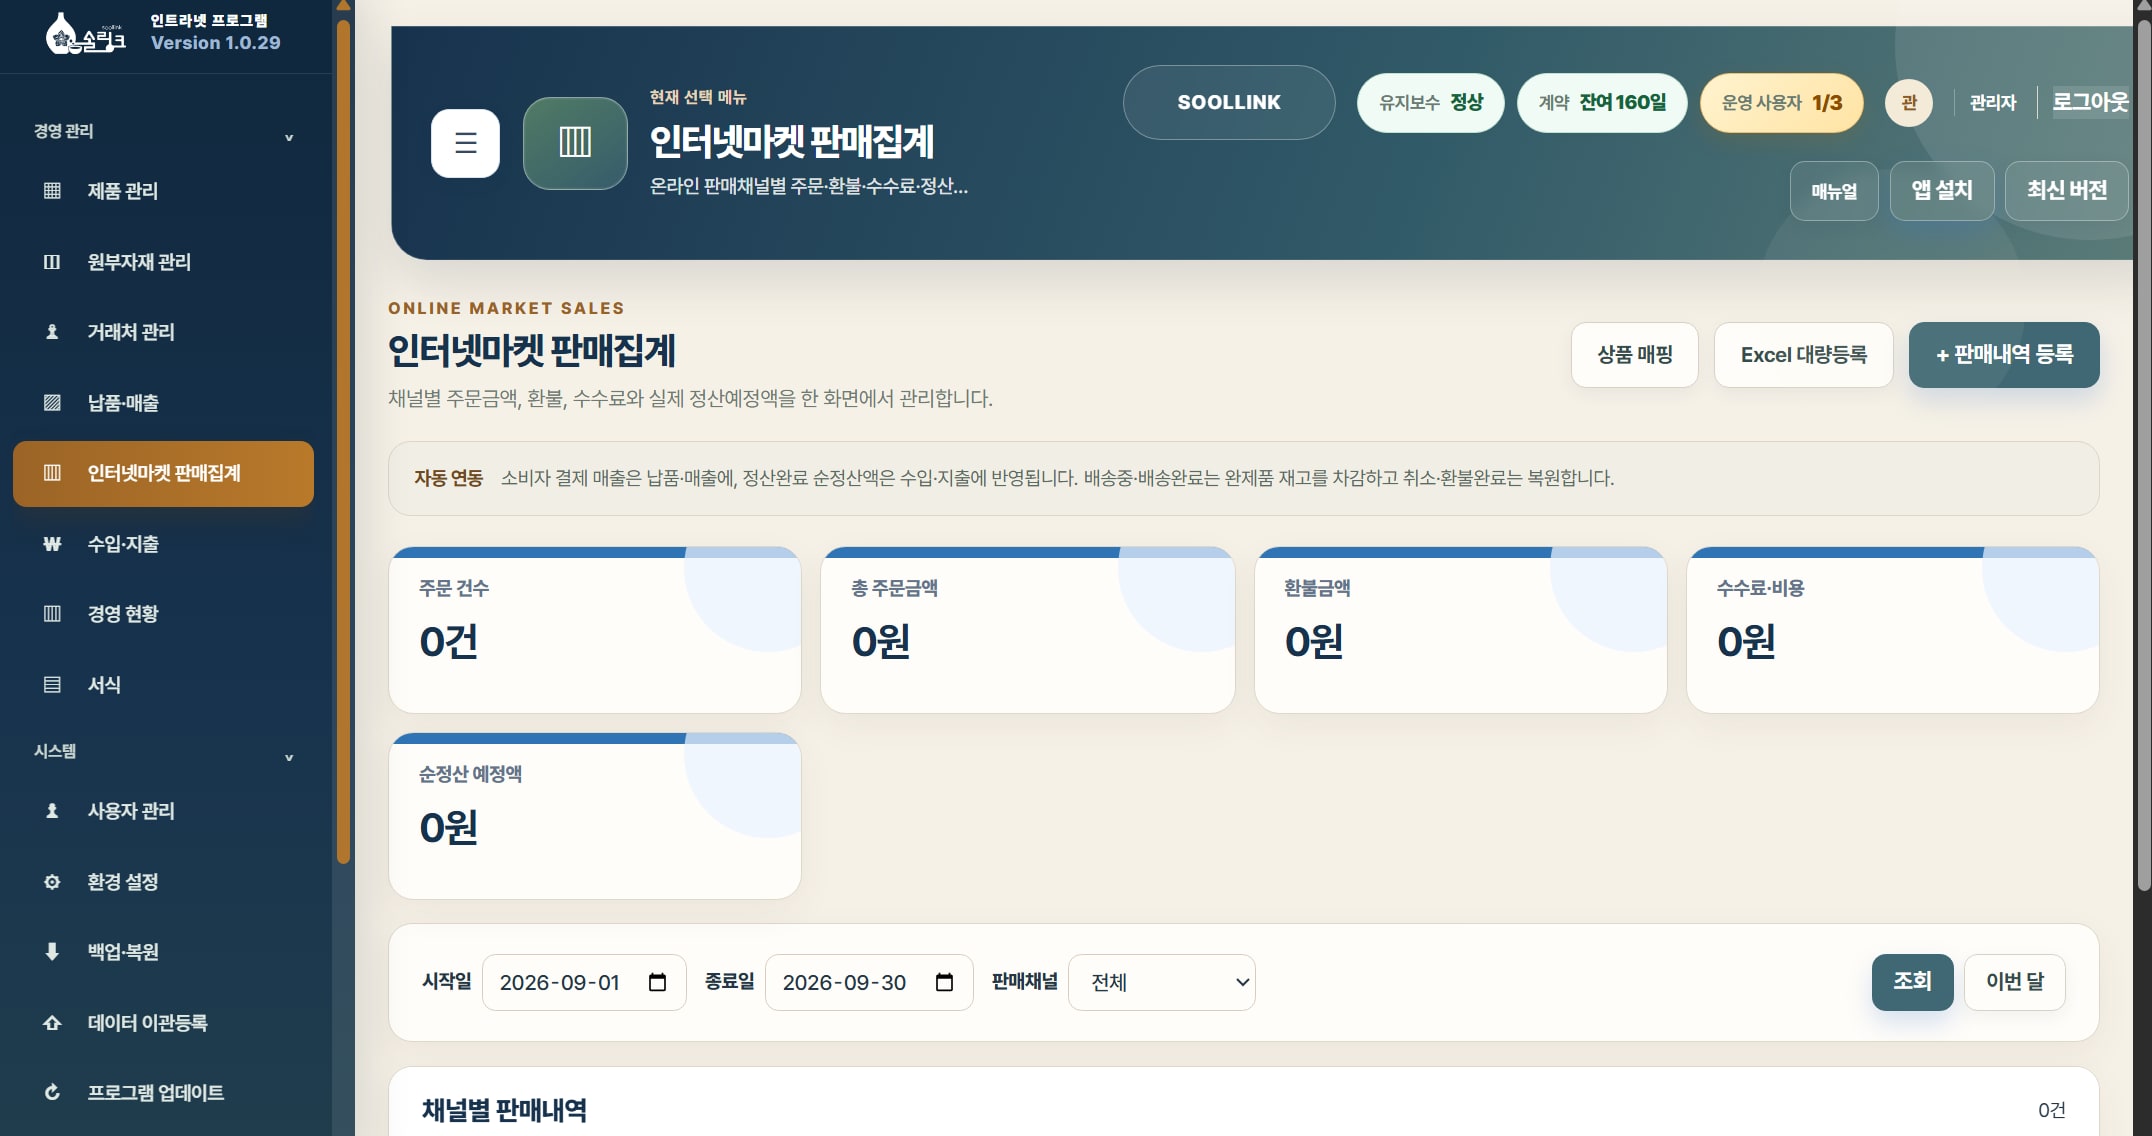Screen dimensions: 2152x1136
Task: Open the 판매채널 전체 dropdown
Action: coord(1162,982)
